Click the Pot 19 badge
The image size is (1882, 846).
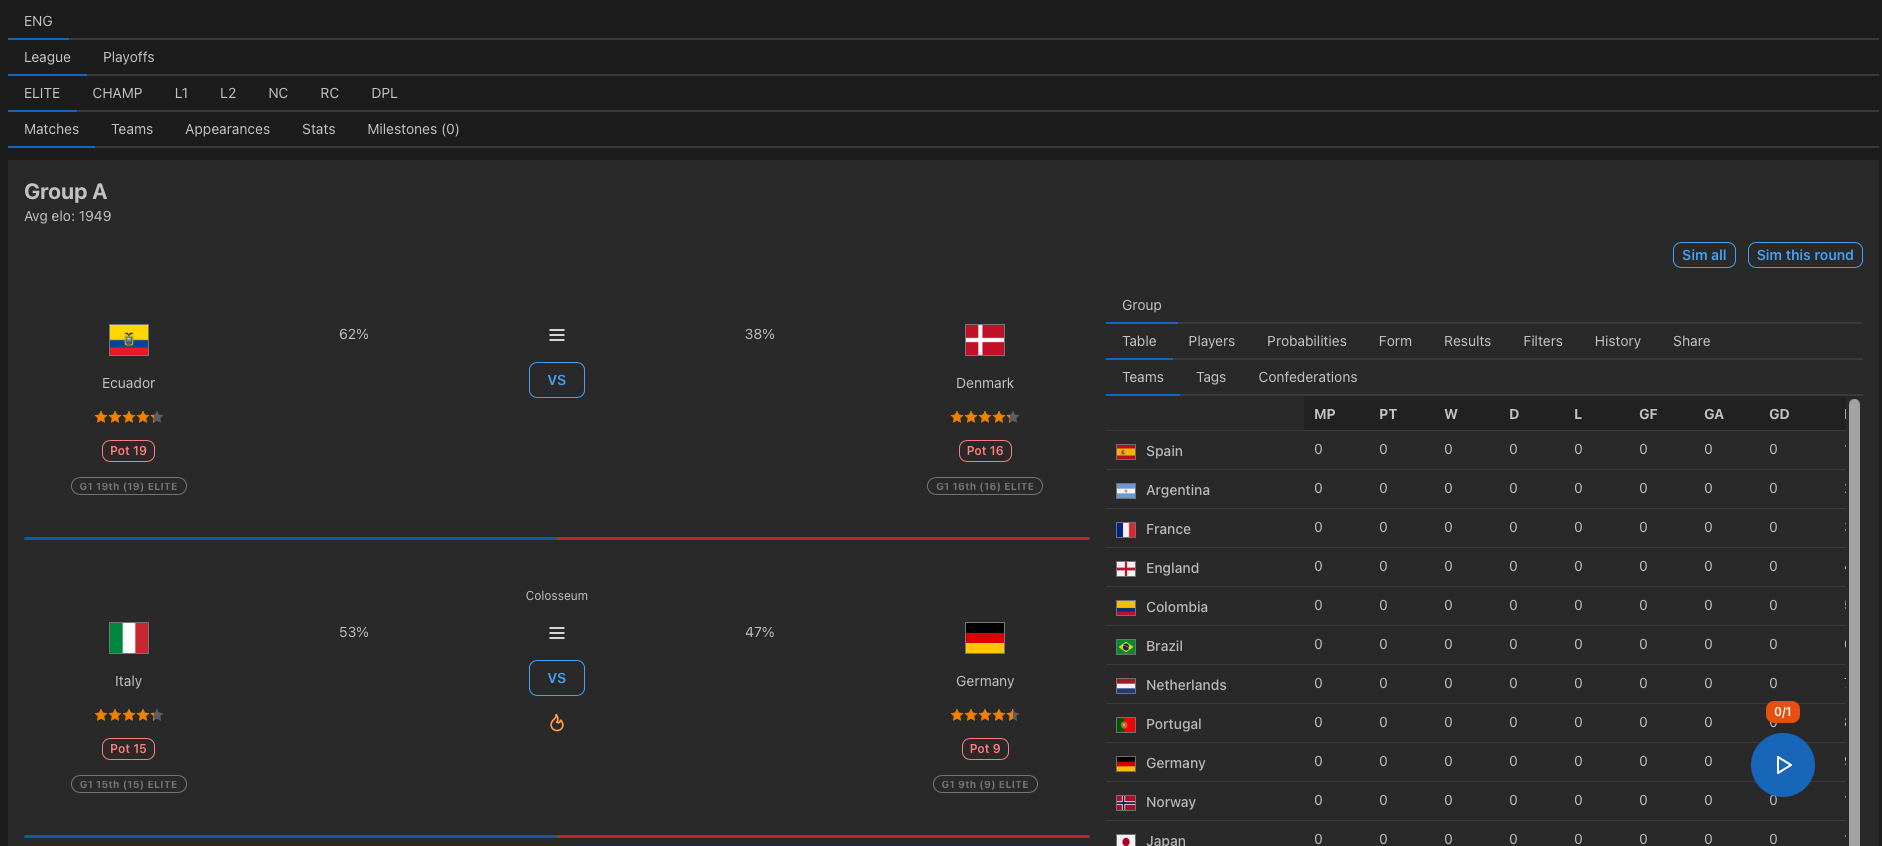(x=128, y=451)
